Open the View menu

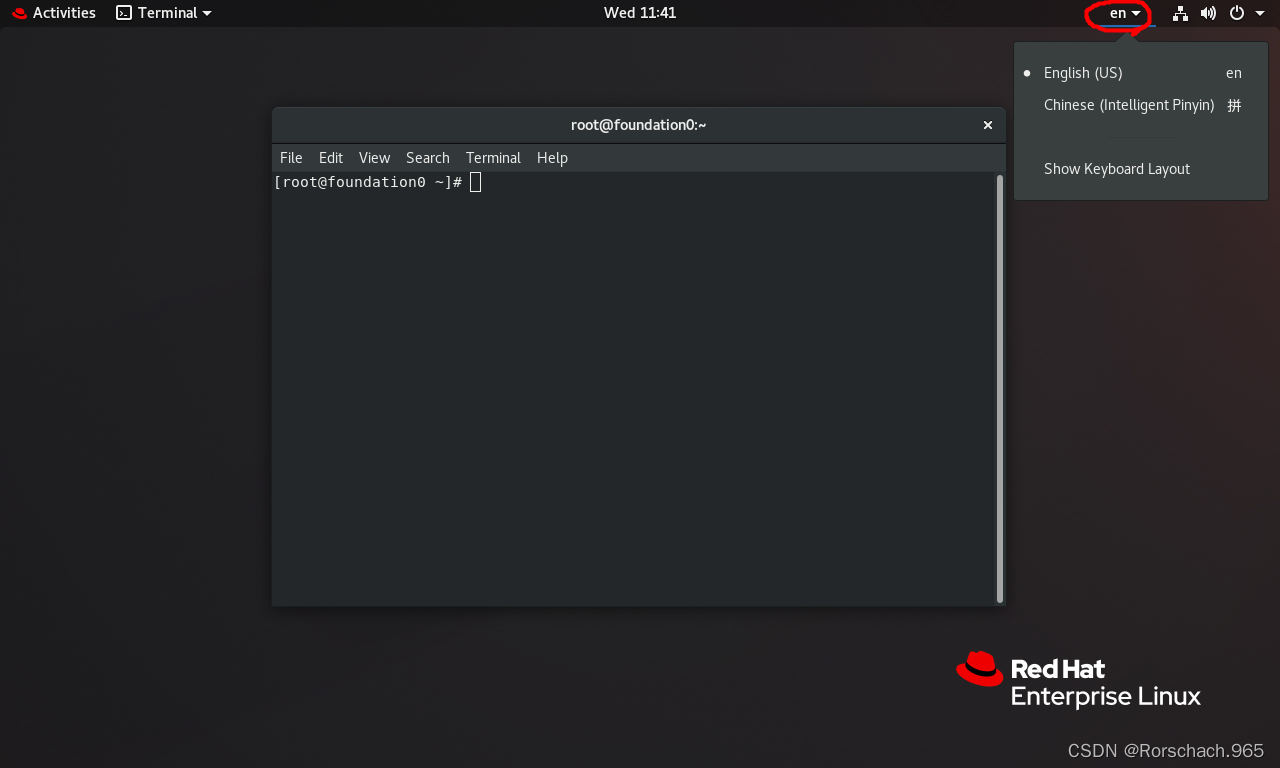click(x=374, y=157)
